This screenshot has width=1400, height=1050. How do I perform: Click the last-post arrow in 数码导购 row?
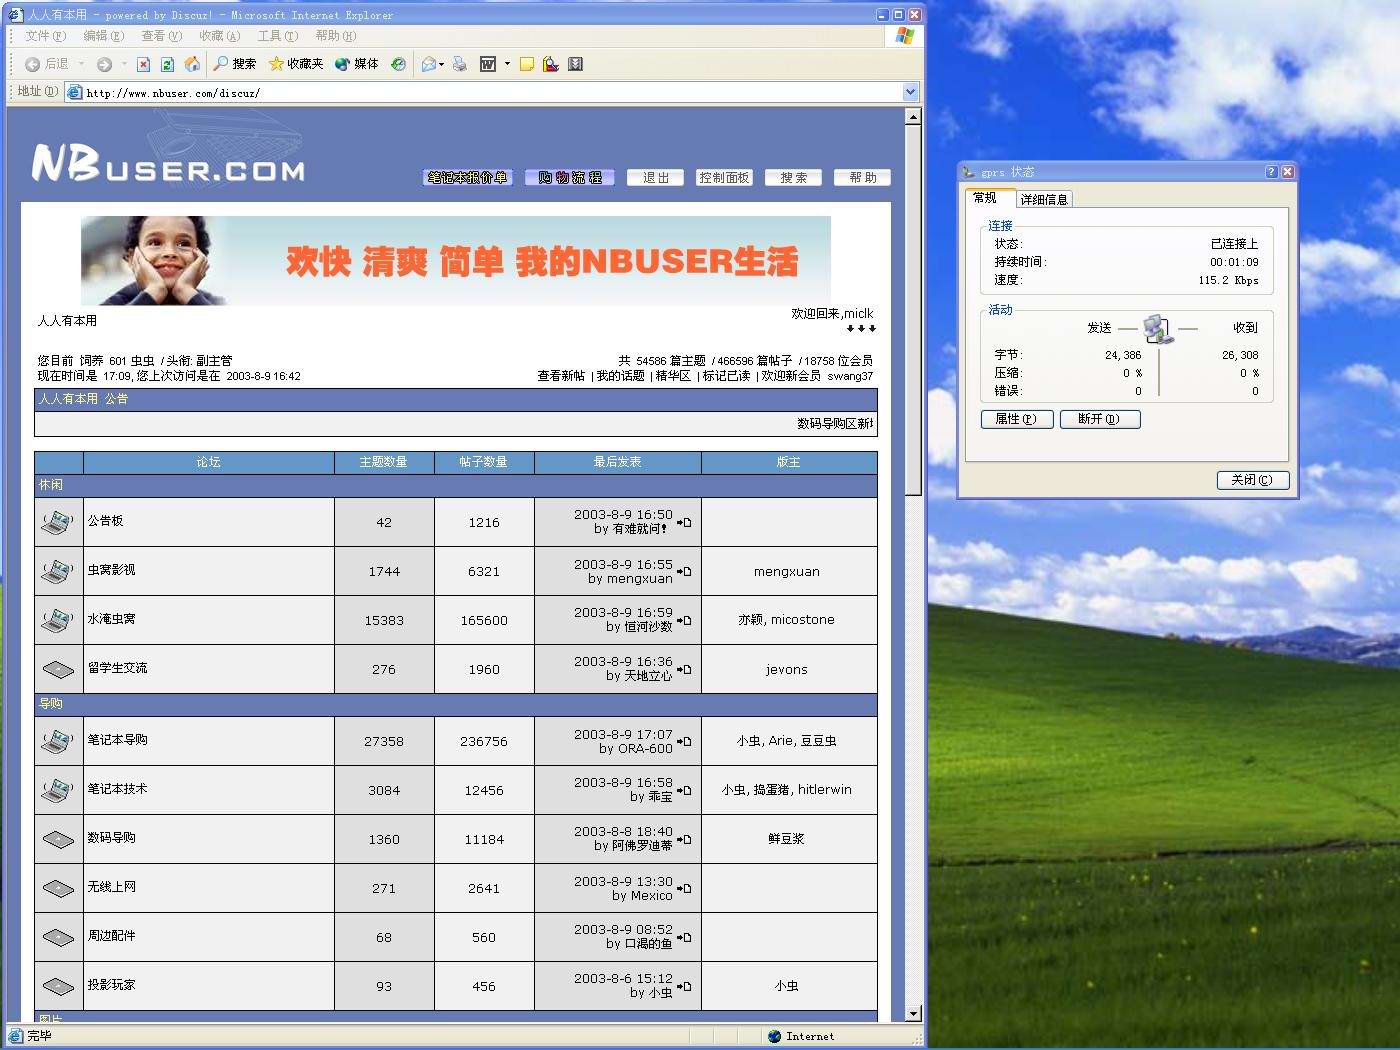(x=684, y=839)
